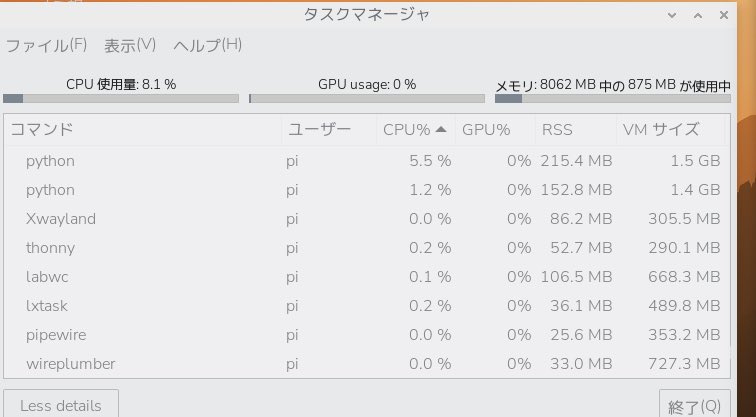Click the 668.3 MB VM size value
Image resolution: width=756 pixels, height=417 pixels.
pos(684,277)
